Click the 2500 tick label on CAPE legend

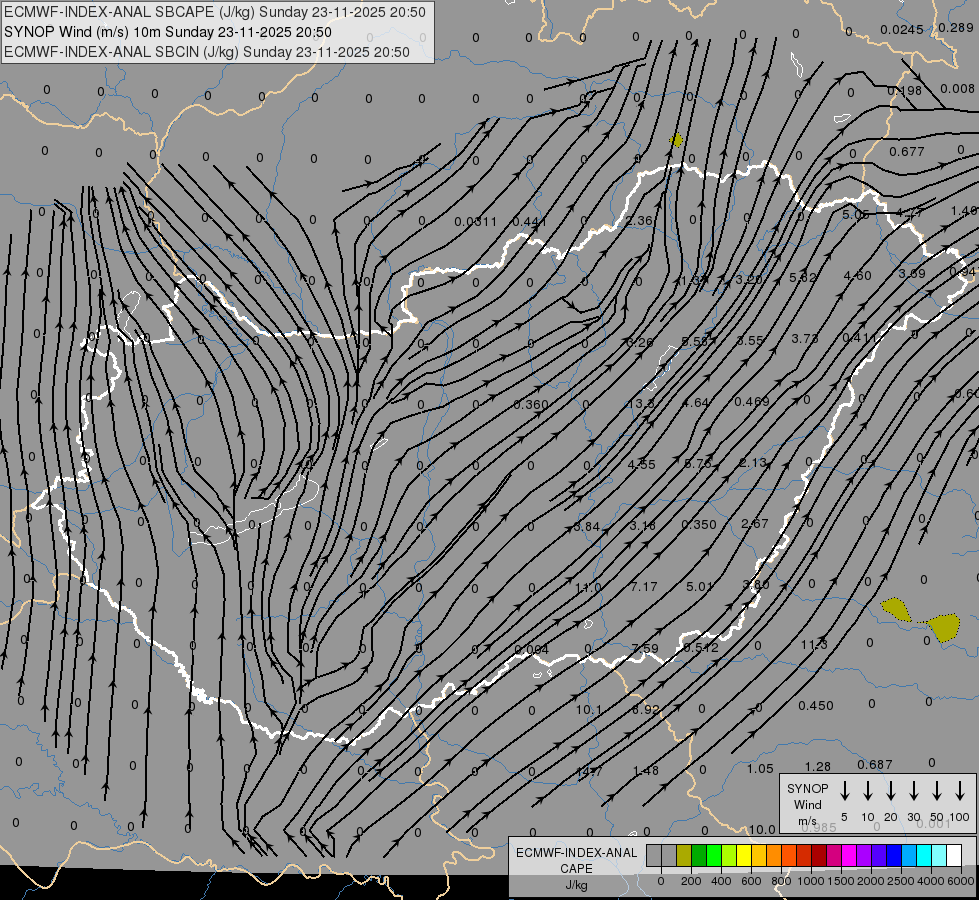point(901,881)
